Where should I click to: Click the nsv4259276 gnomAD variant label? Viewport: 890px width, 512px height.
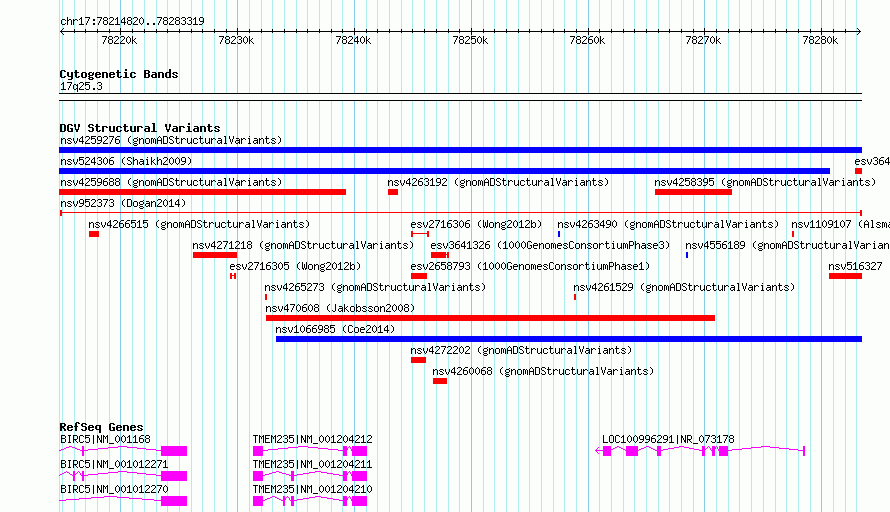[x=171, y=140]
